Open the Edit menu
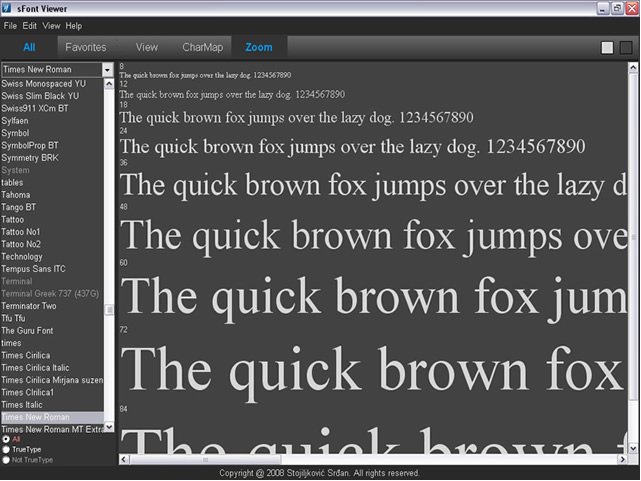The width and height of the screenshot is (641, 481). 29,26
